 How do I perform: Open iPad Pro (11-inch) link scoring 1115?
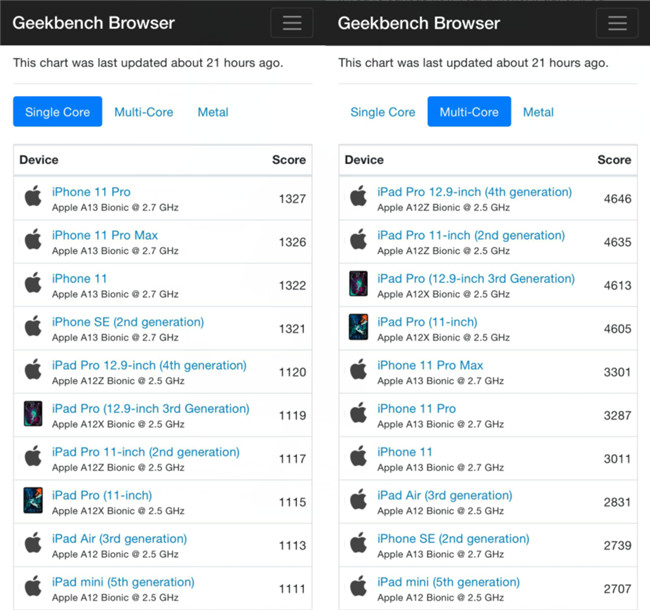point(102,495)
